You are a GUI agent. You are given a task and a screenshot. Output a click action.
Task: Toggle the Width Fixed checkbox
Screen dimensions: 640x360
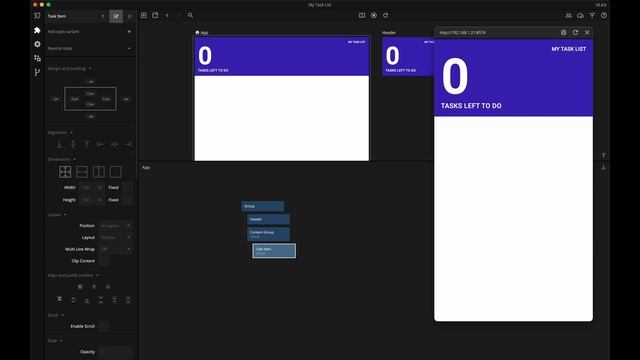[x=127, y=187]
